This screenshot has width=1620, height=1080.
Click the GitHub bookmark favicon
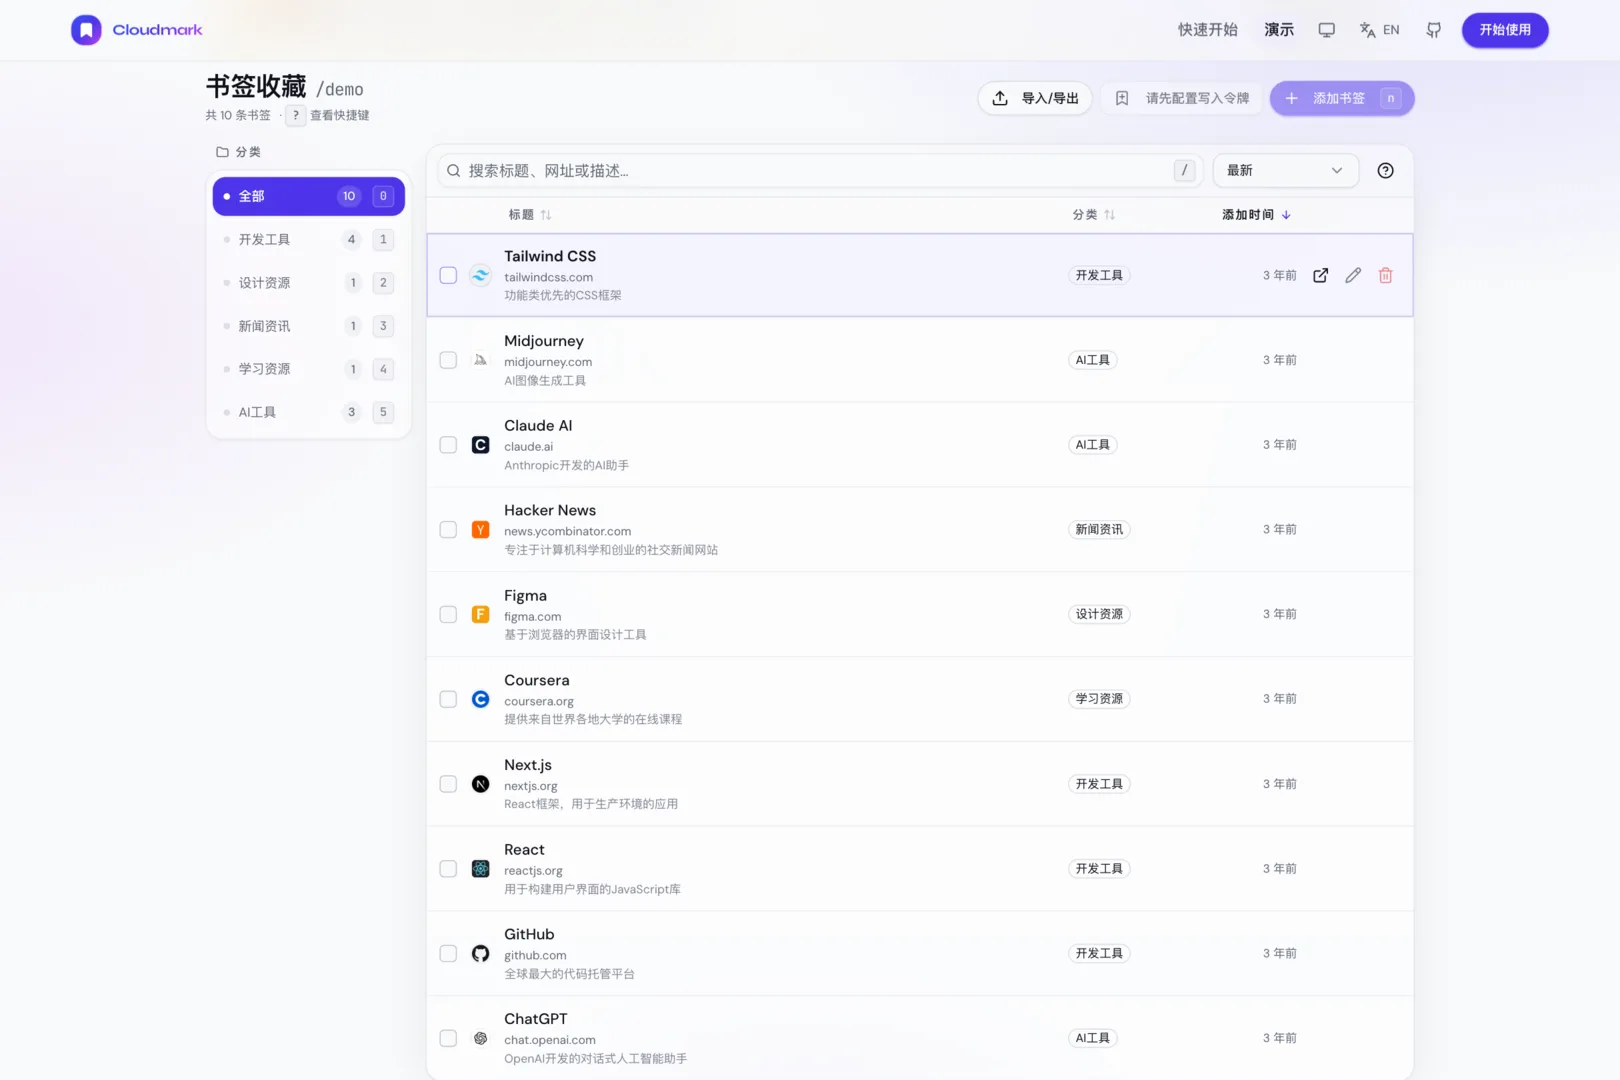pos(480,954)
